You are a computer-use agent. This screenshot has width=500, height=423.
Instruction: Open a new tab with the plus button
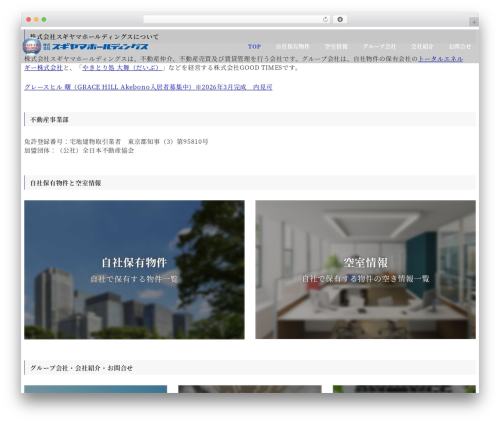coord(474,22)
